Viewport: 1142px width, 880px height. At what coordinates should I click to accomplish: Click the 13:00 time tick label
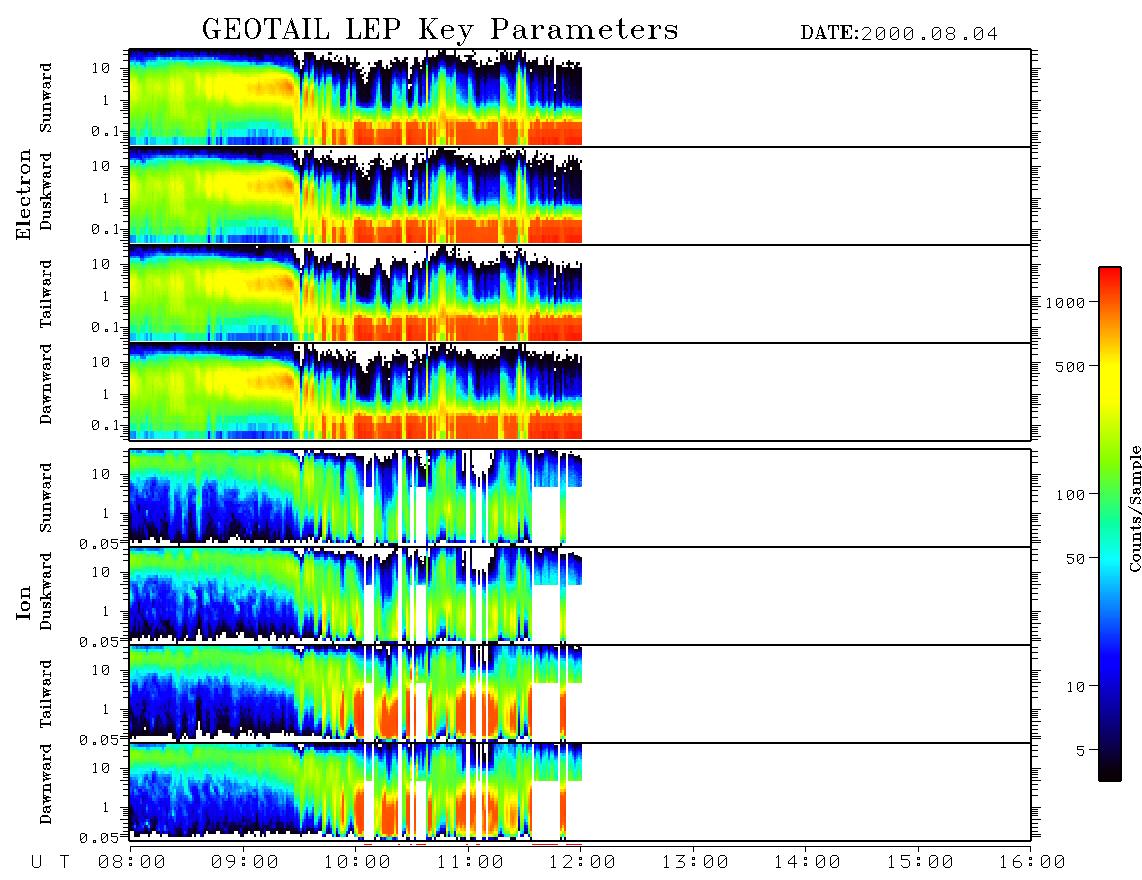tap(694, 863)
